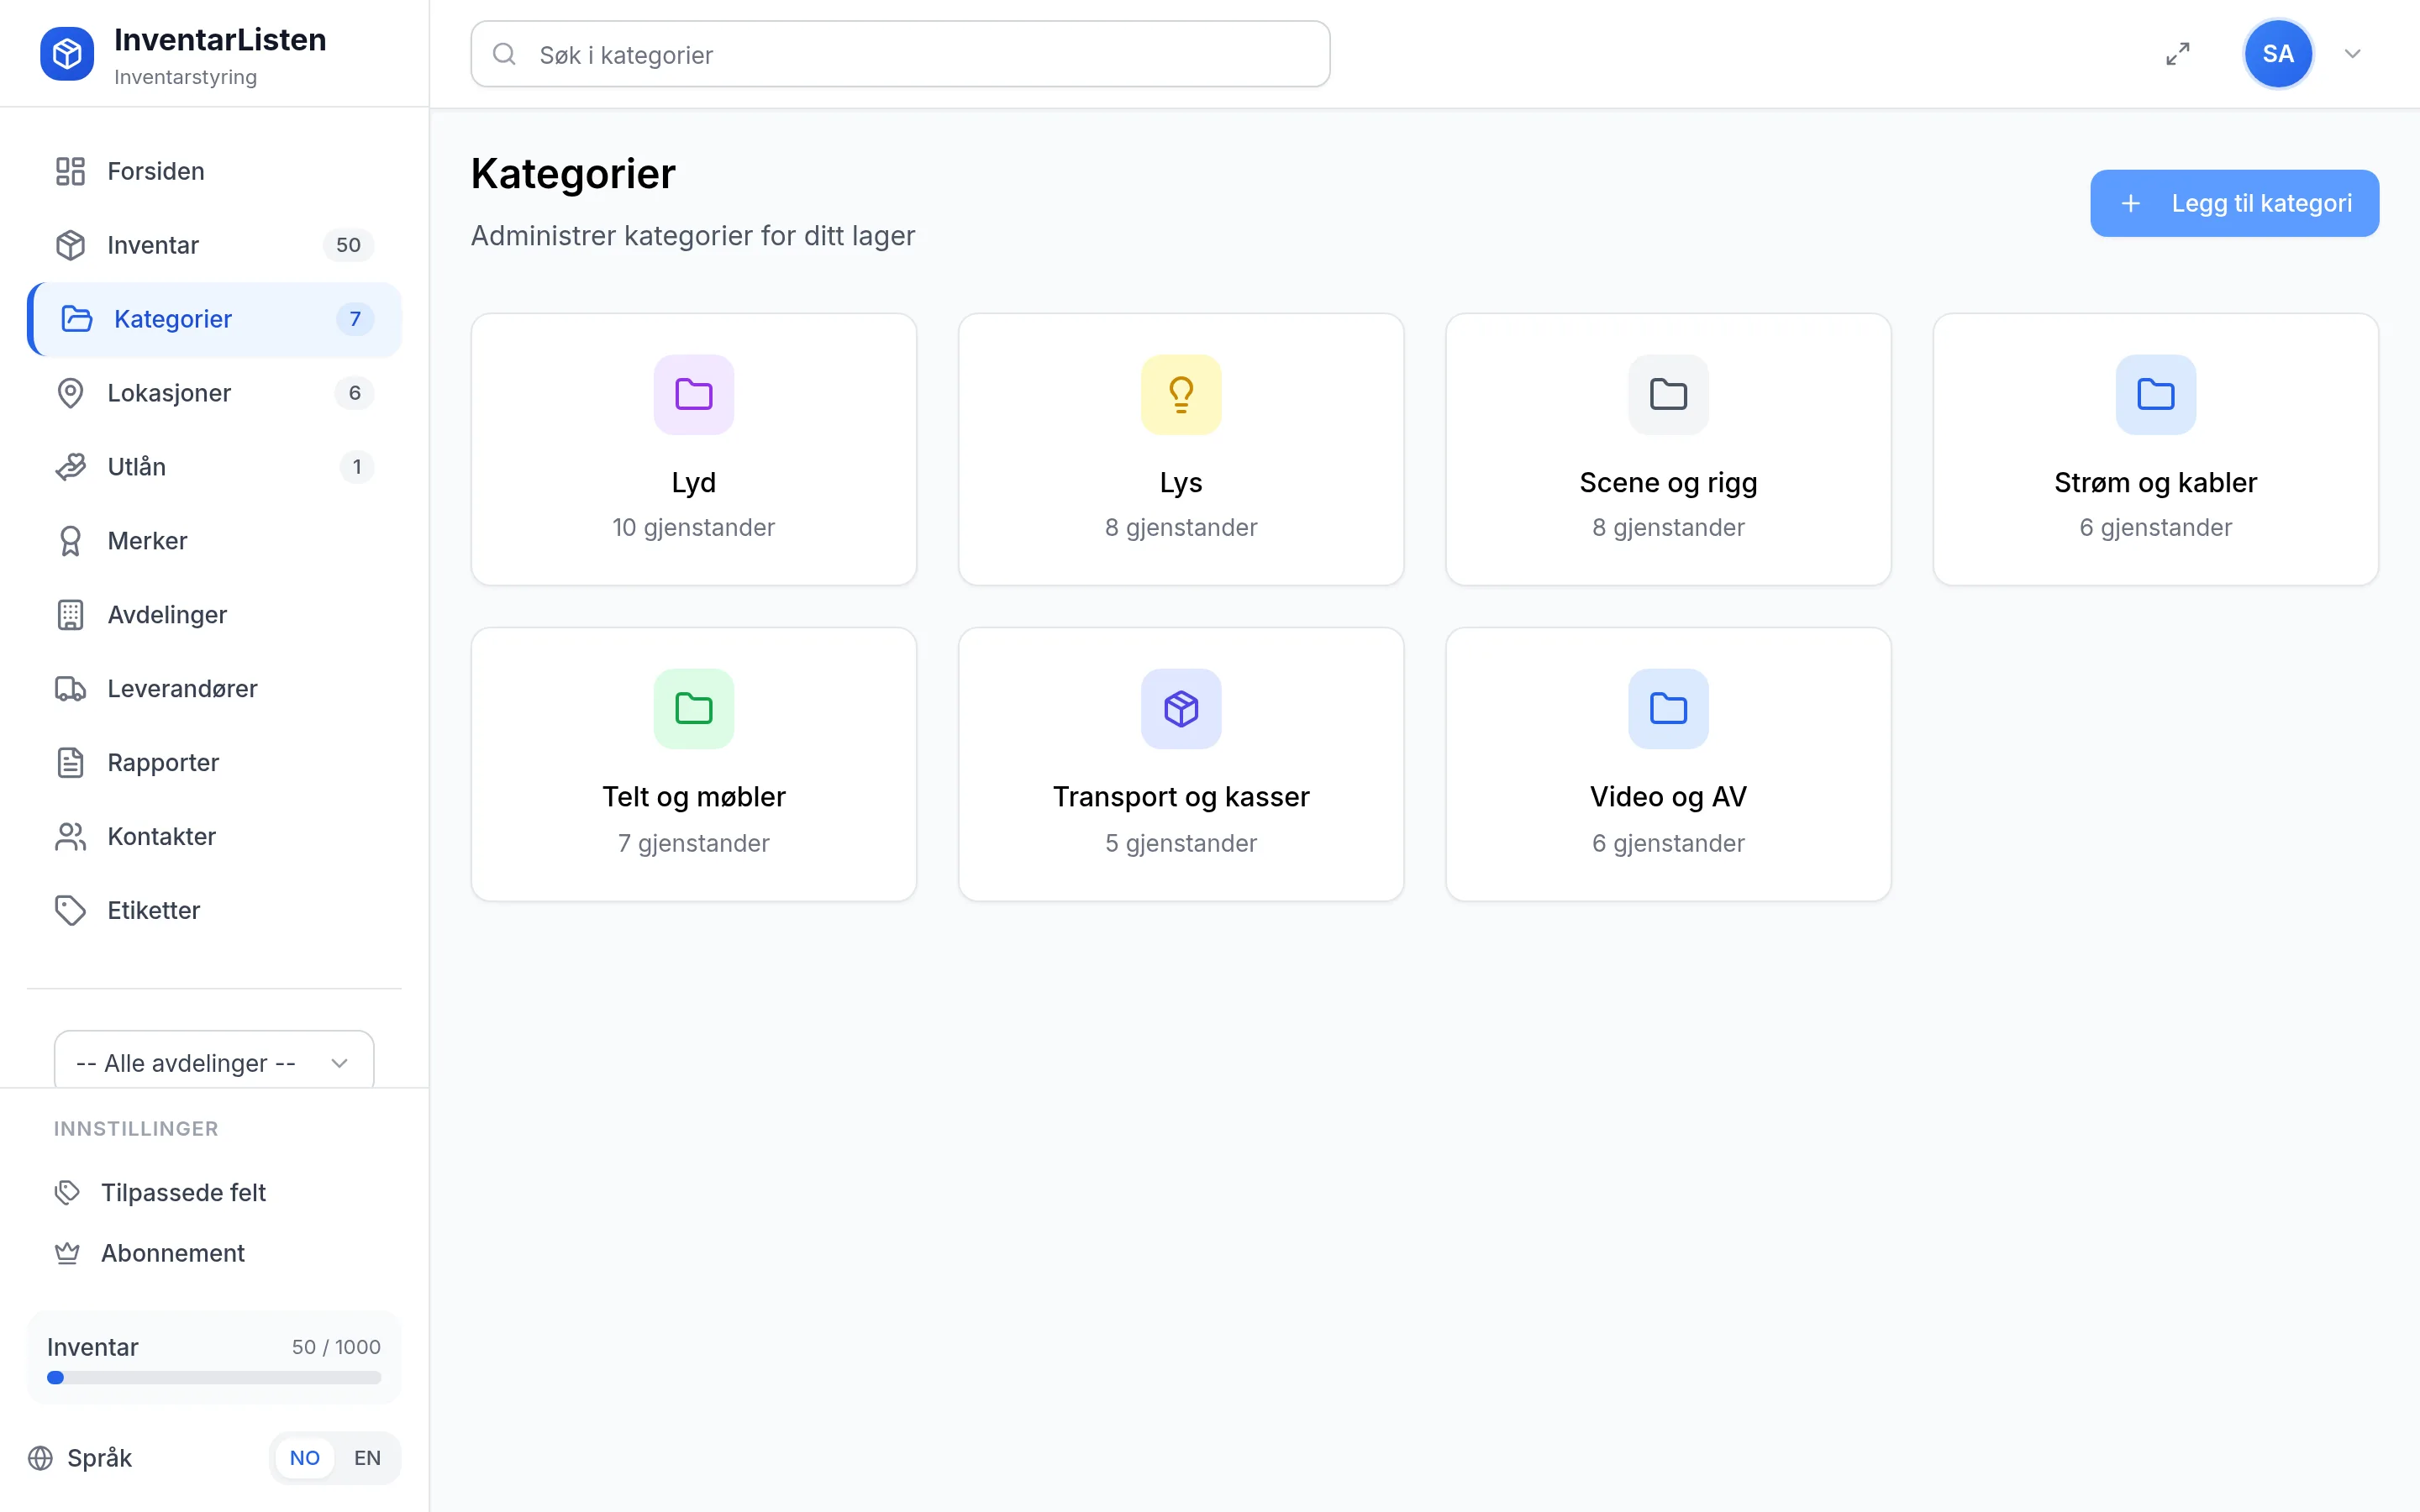Open Leverandører page
The width and height of the screenshot is (2420, 1512).
click(214, 689)
